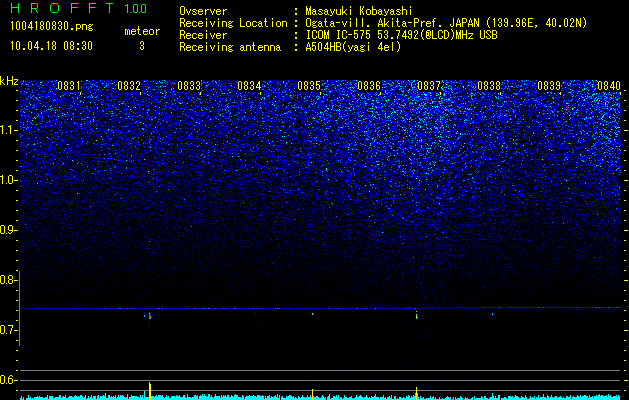629x400 pixels.
Task: Click the Receiving antenna label
Action: click(230, 47)
